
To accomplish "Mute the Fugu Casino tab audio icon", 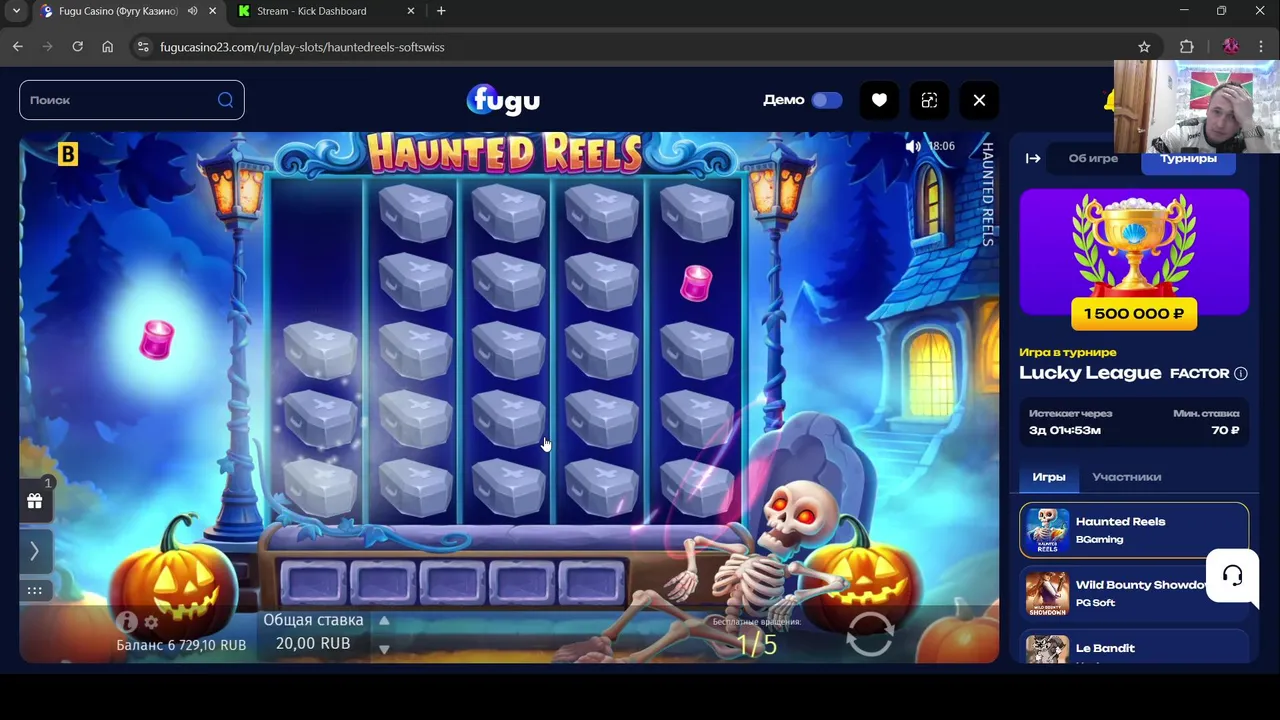I will pyautogui.click(x=192, y=11).
